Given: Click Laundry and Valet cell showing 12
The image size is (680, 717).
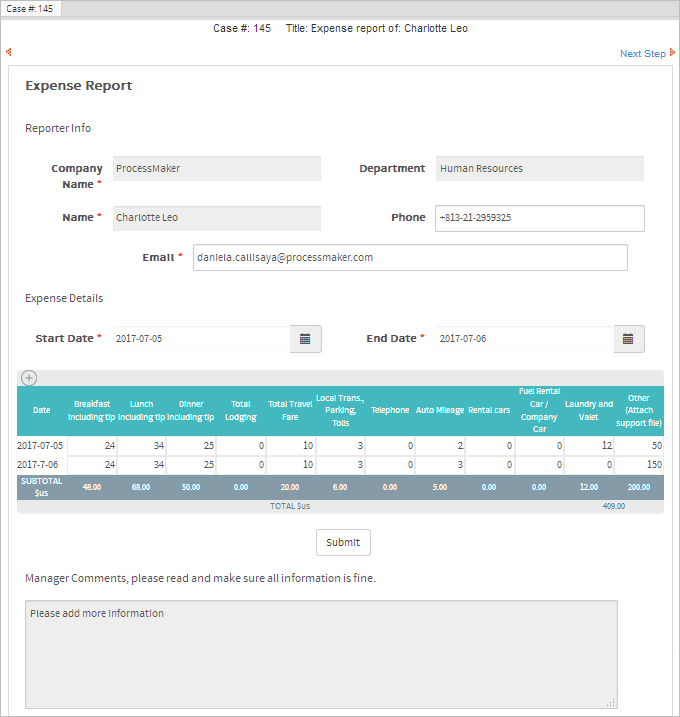Looking at the screenshot, I should click(x=589, y=445).
